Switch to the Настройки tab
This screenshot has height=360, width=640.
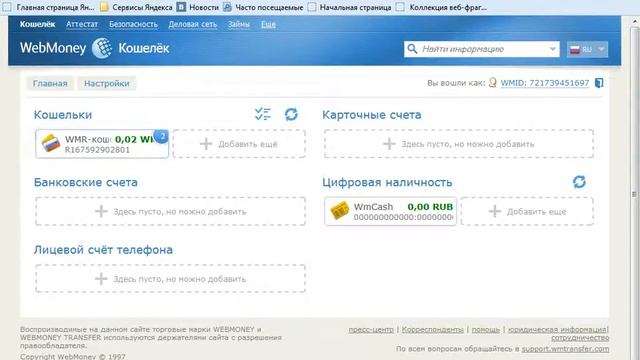[107, 83]
